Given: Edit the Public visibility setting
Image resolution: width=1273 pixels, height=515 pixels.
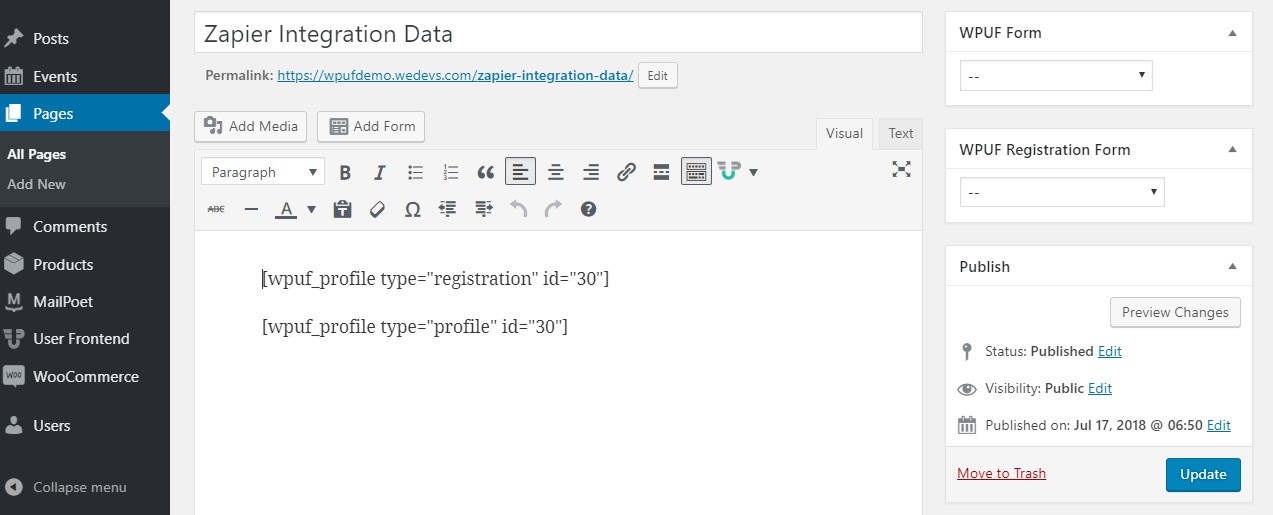Looking at the screenshot, I should (x=1099, y=388).
